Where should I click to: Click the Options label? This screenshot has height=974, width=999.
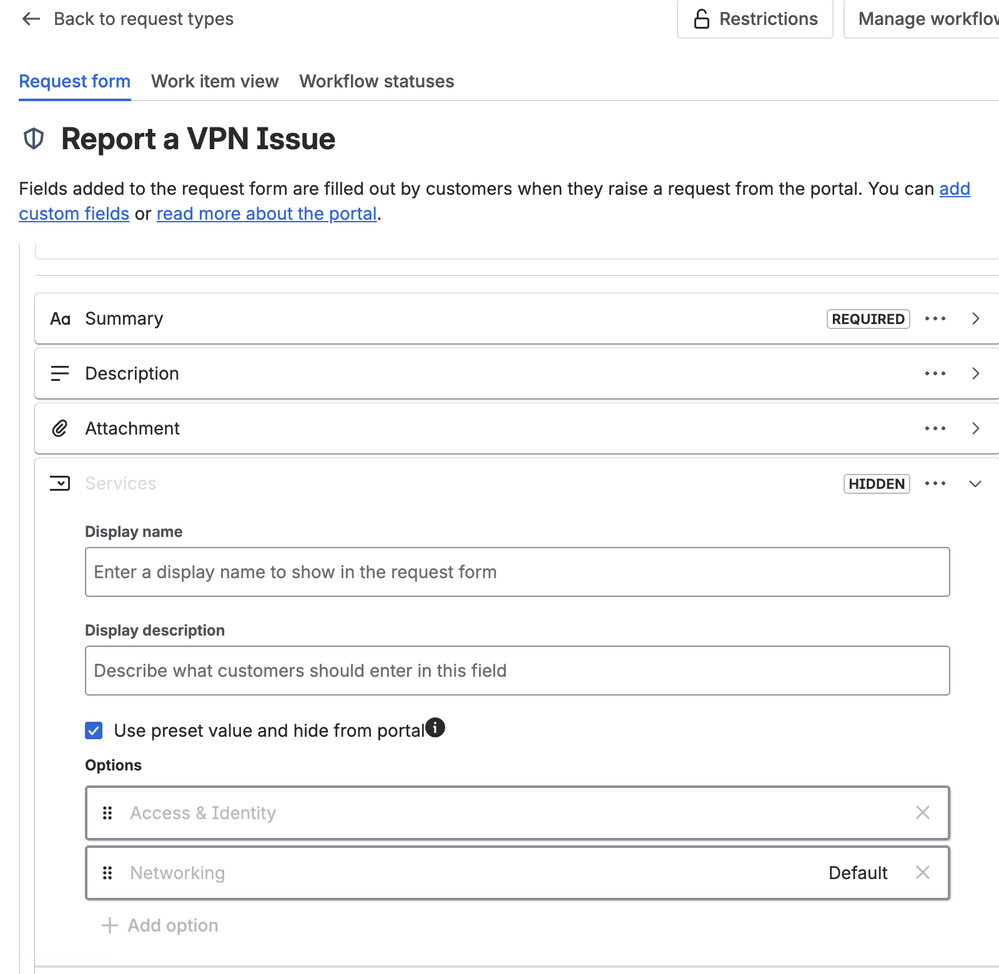(113, 765)
